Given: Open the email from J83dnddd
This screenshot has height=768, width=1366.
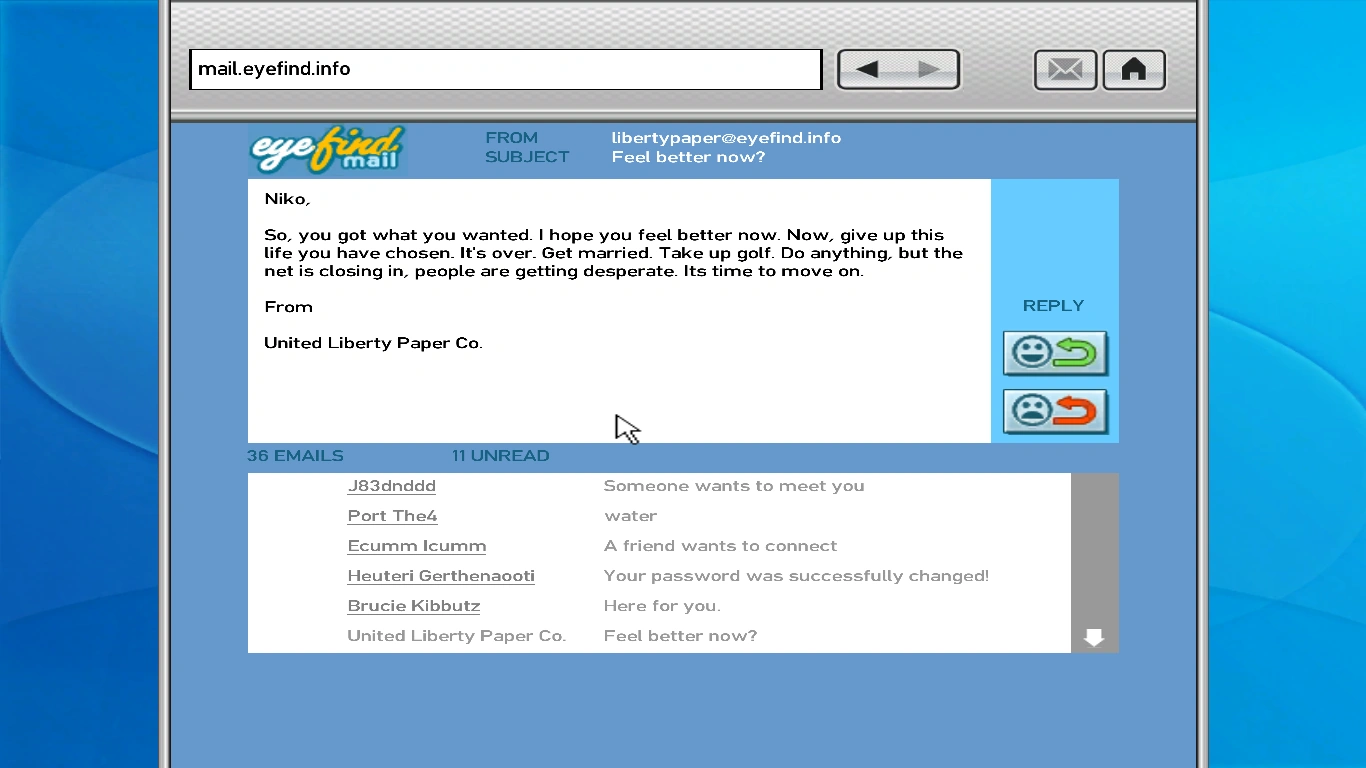Looking at the screenshot, I should pyautogui.click(x=392, y=486).
